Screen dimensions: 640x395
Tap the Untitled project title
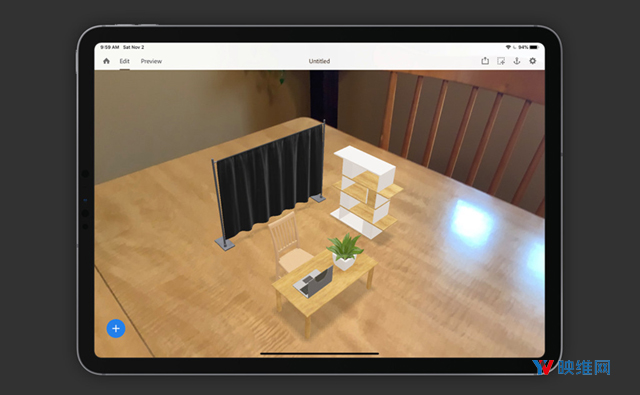click(319, 61)
